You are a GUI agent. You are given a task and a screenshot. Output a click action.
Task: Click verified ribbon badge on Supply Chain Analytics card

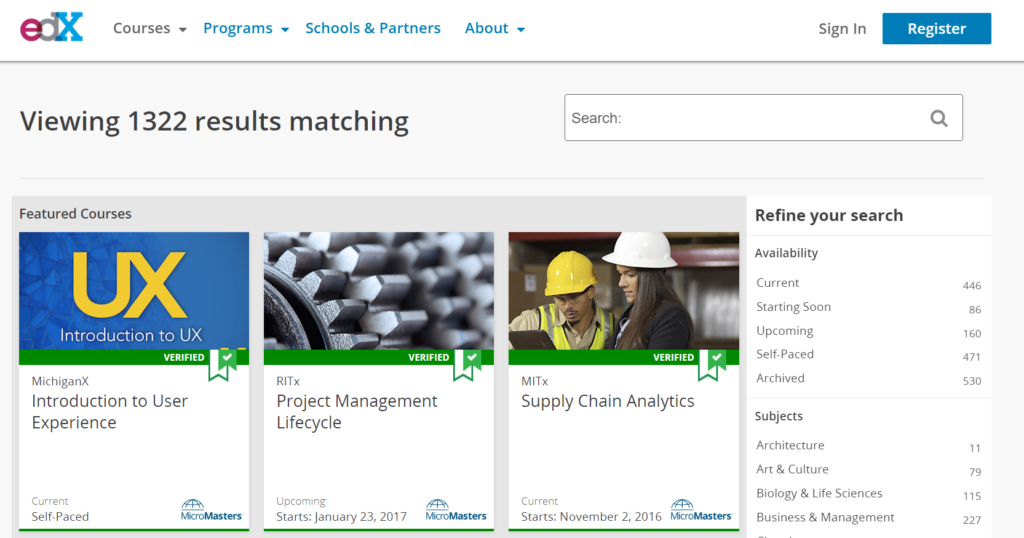pyautogui.click(x=712, y=364)
